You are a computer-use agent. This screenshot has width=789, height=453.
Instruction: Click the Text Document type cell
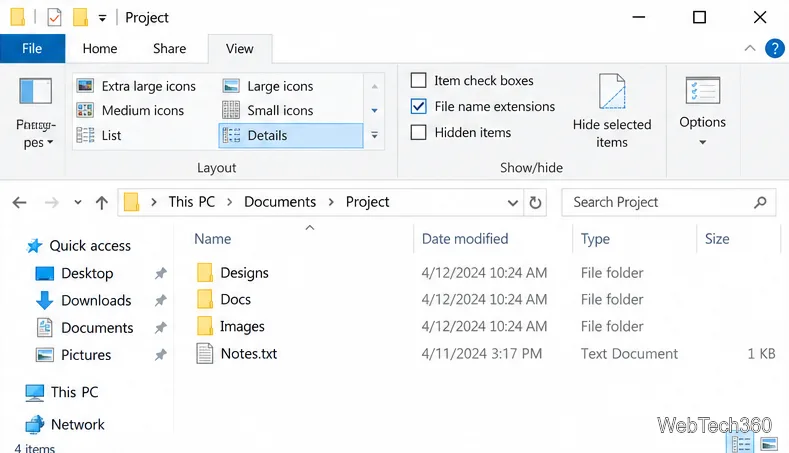coord(629,353)
